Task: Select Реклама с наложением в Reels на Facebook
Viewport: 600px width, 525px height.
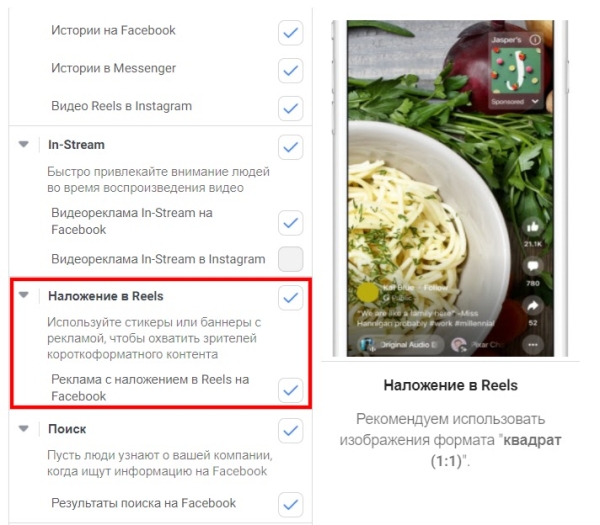Action: click(160, 388)
